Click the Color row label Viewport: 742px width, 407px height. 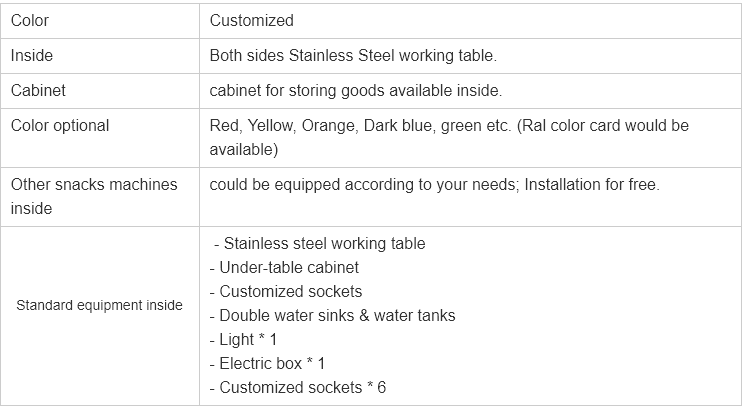pos(29,20)
